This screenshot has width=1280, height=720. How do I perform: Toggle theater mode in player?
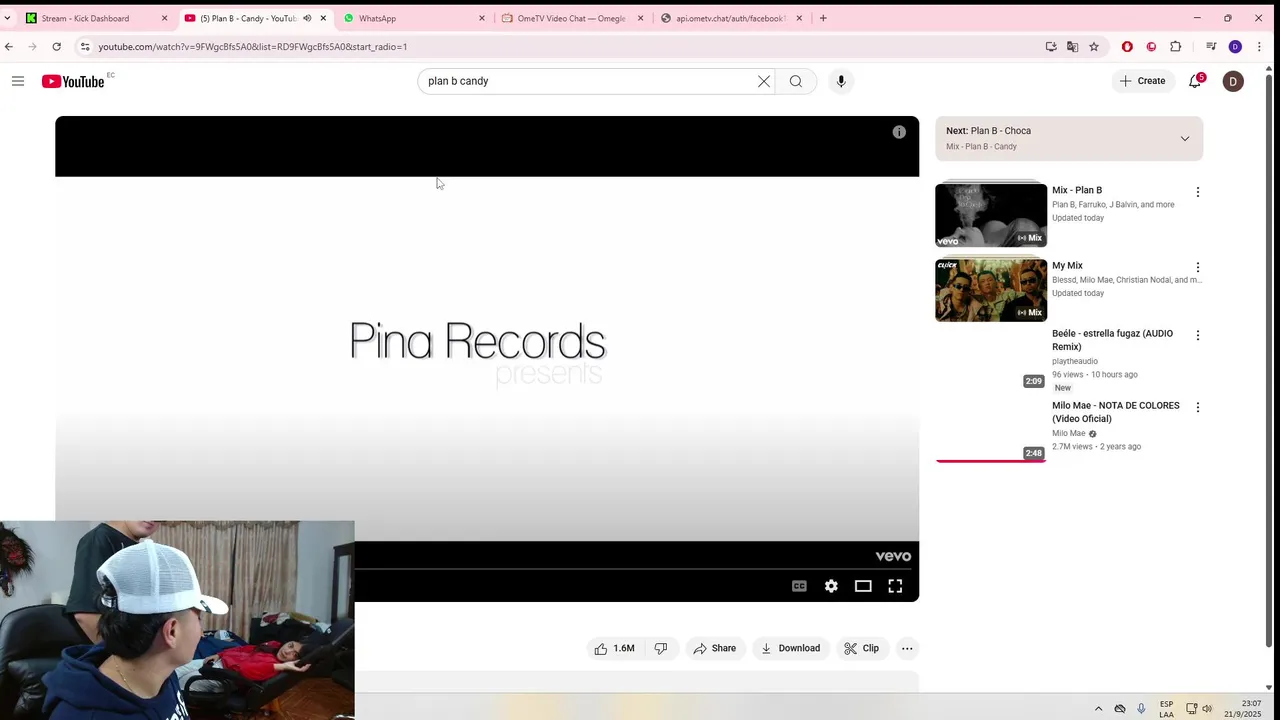click(x=863, y=586)
